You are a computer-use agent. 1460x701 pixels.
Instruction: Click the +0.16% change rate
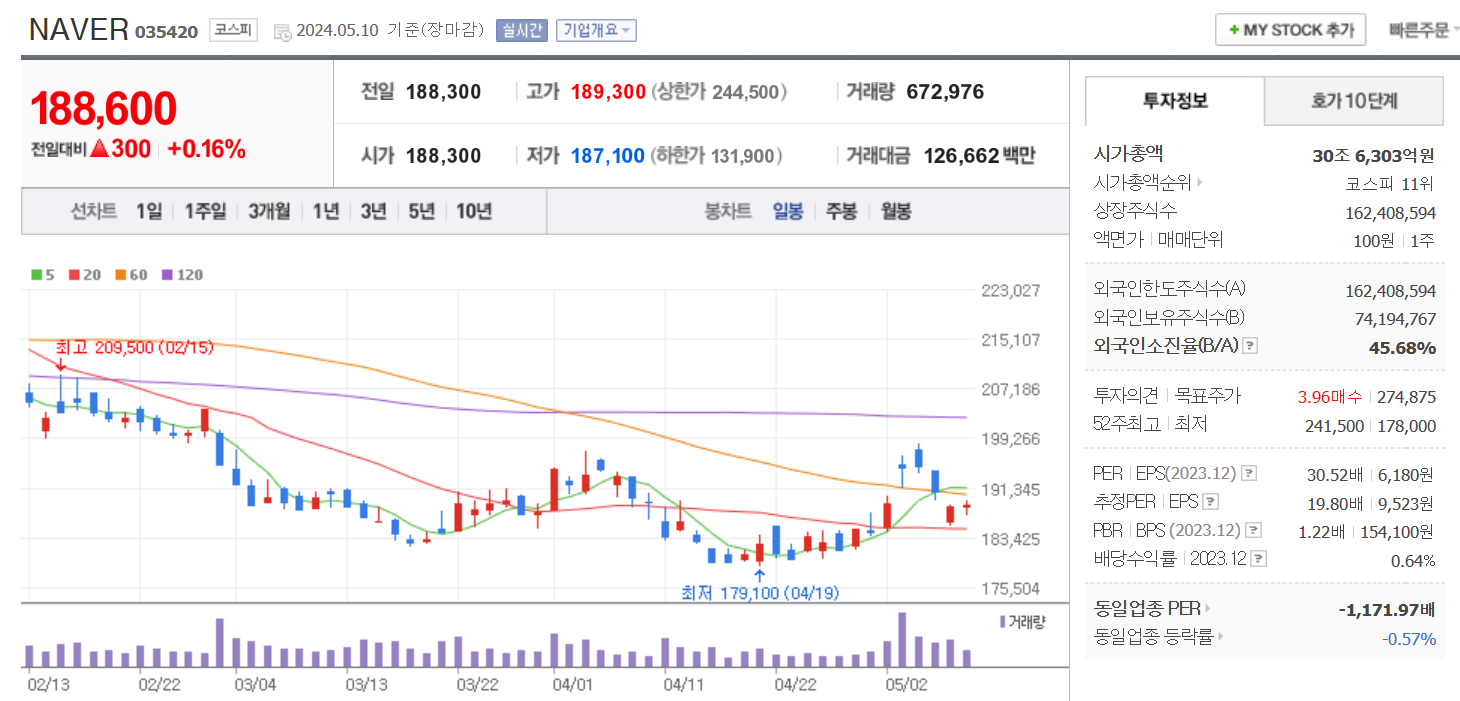point(206,149)
